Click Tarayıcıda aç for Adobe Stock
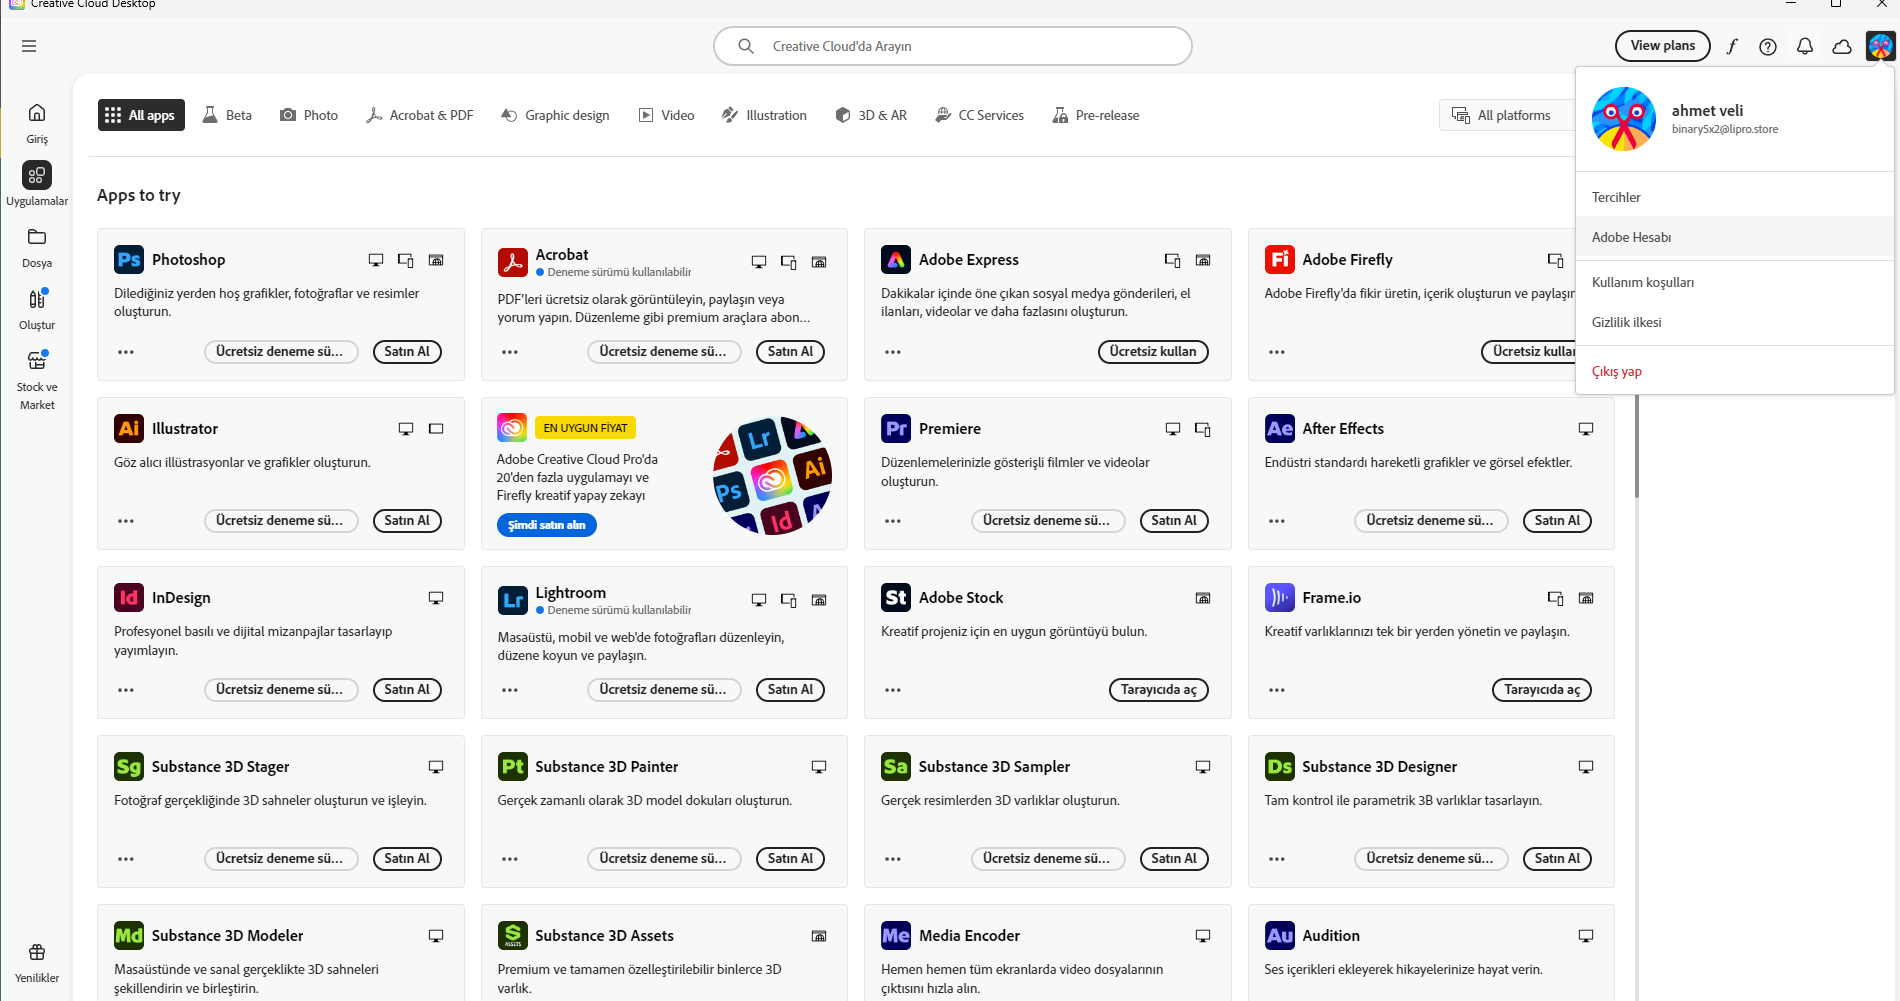 (1159, 690)
